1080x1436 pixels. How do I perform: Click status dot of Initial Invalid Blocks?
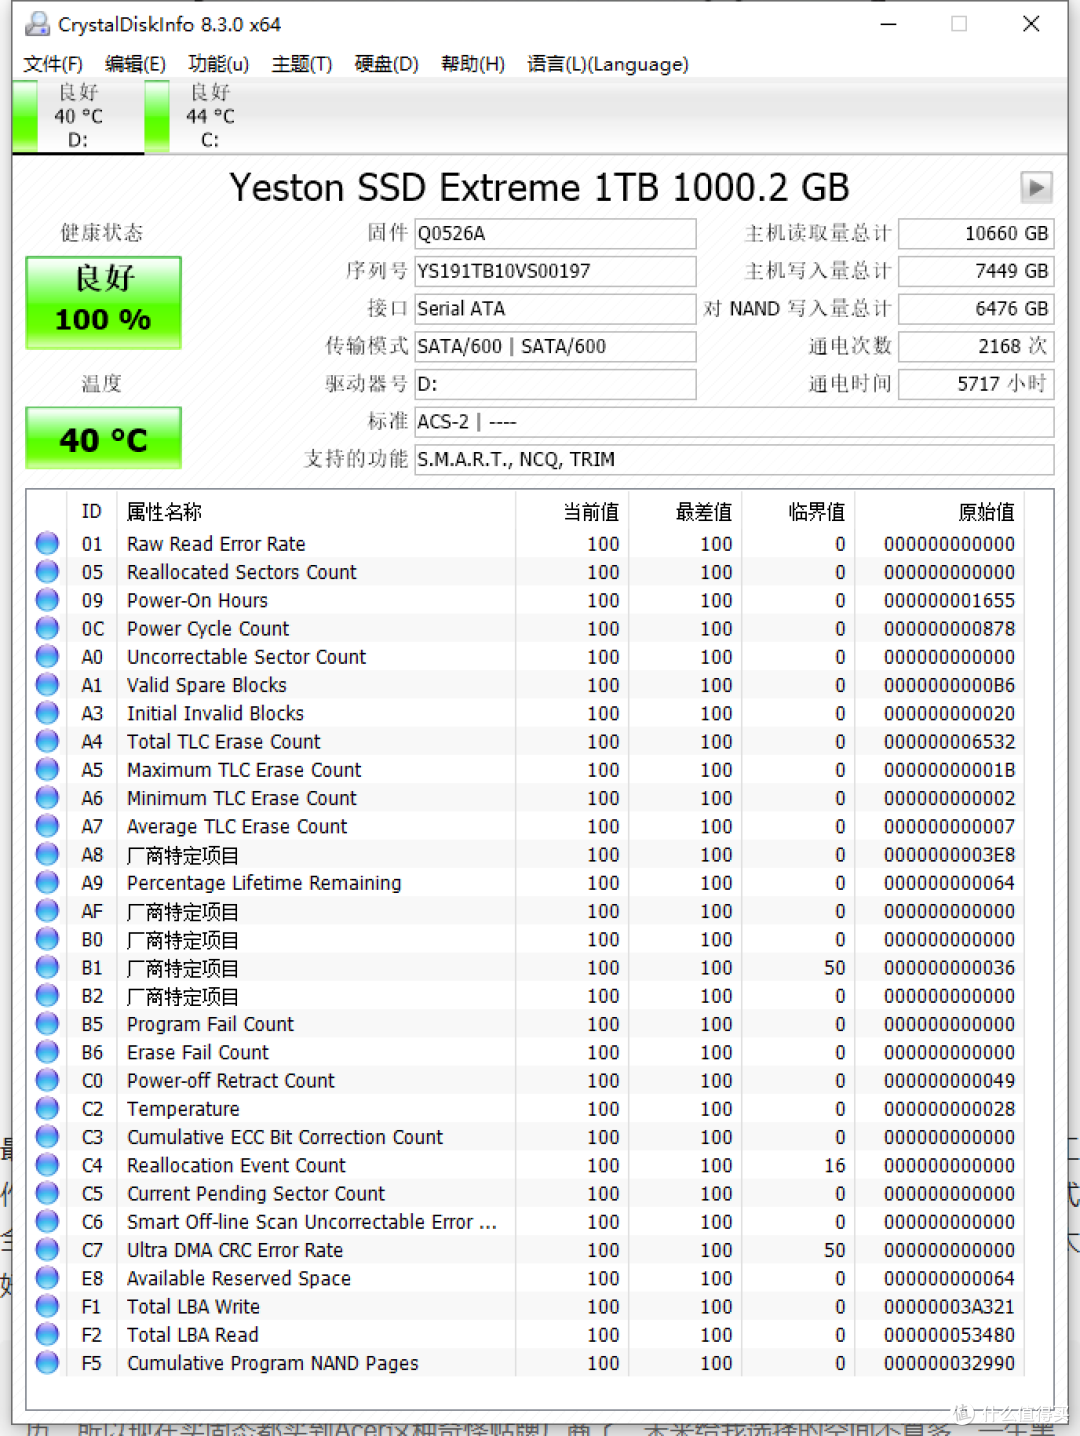coord(47,712)
